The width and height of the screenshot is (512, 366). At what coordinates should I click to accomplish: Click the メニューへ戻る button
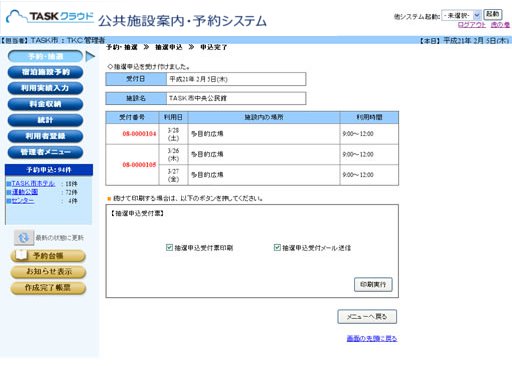(367, 317)
